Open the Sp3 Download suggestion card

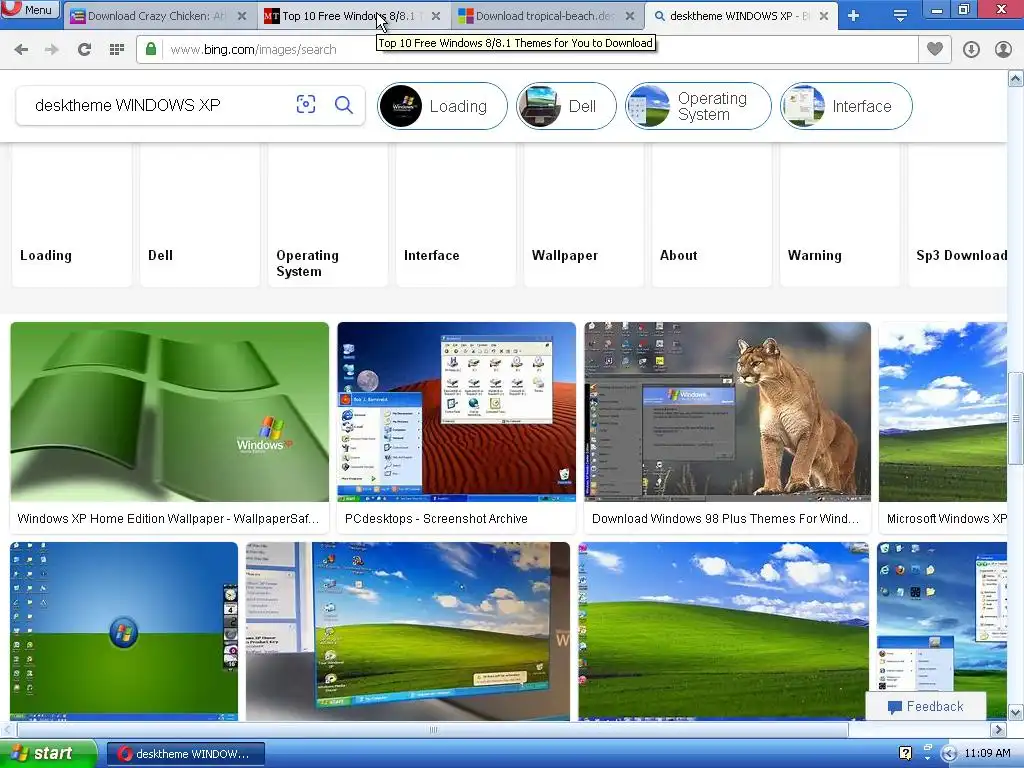(x=957, y=214)
